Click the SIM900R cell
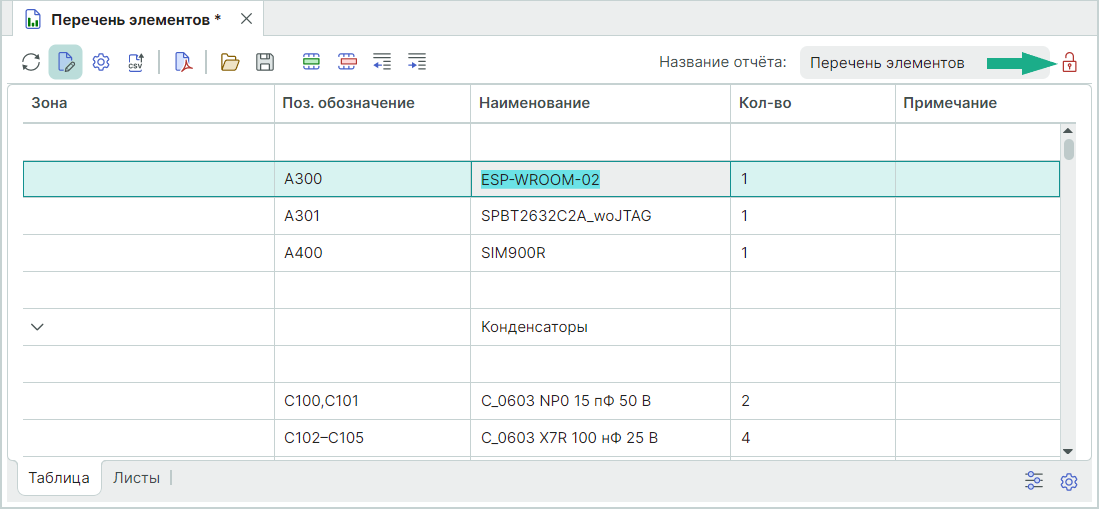The image size is (1099, 509). pyautogui.click(x=600, y=253)
